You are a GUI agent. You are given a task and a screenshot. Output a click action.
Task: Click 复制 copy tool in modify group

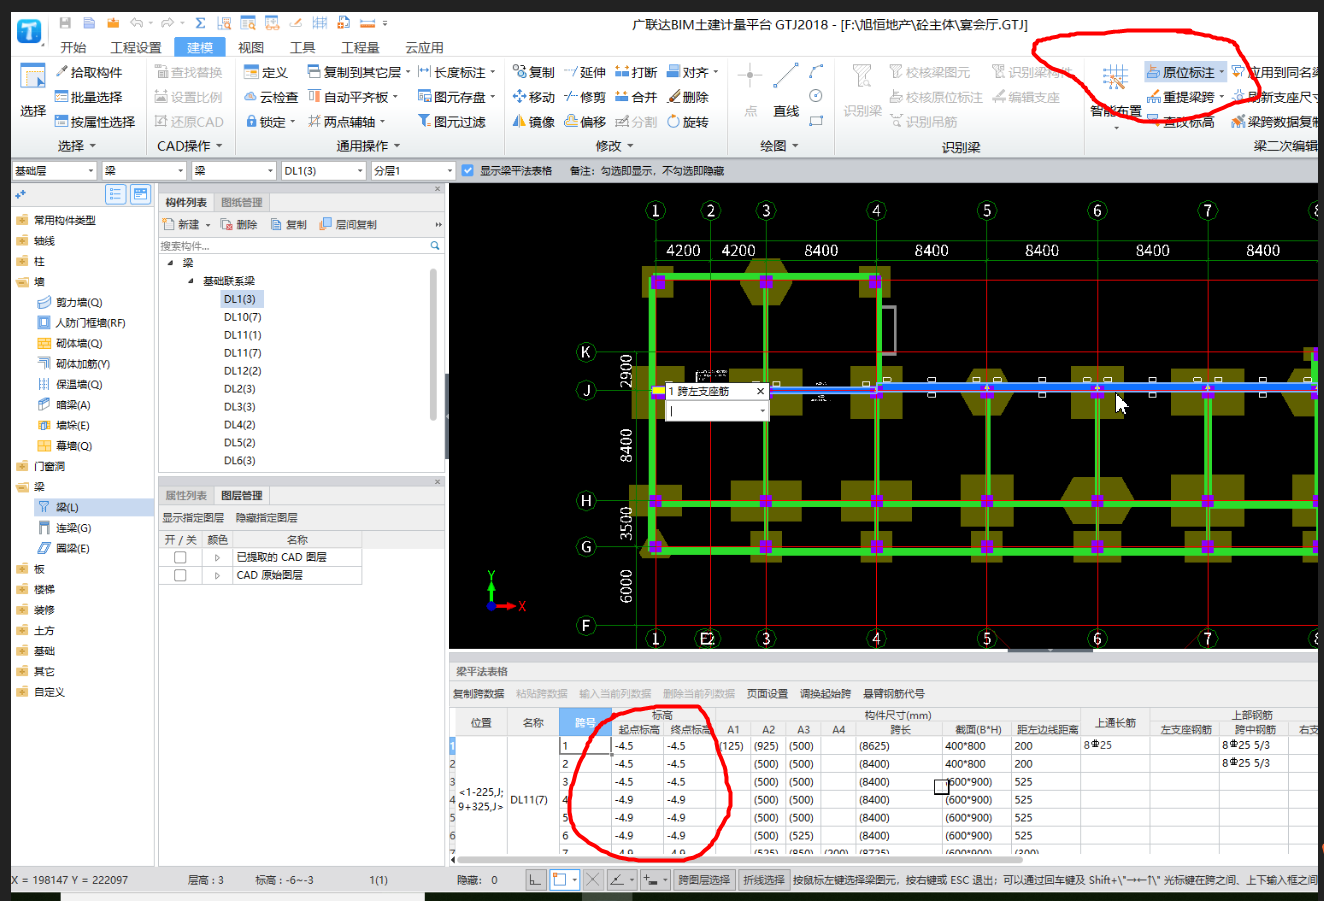[x=534, y=72]
